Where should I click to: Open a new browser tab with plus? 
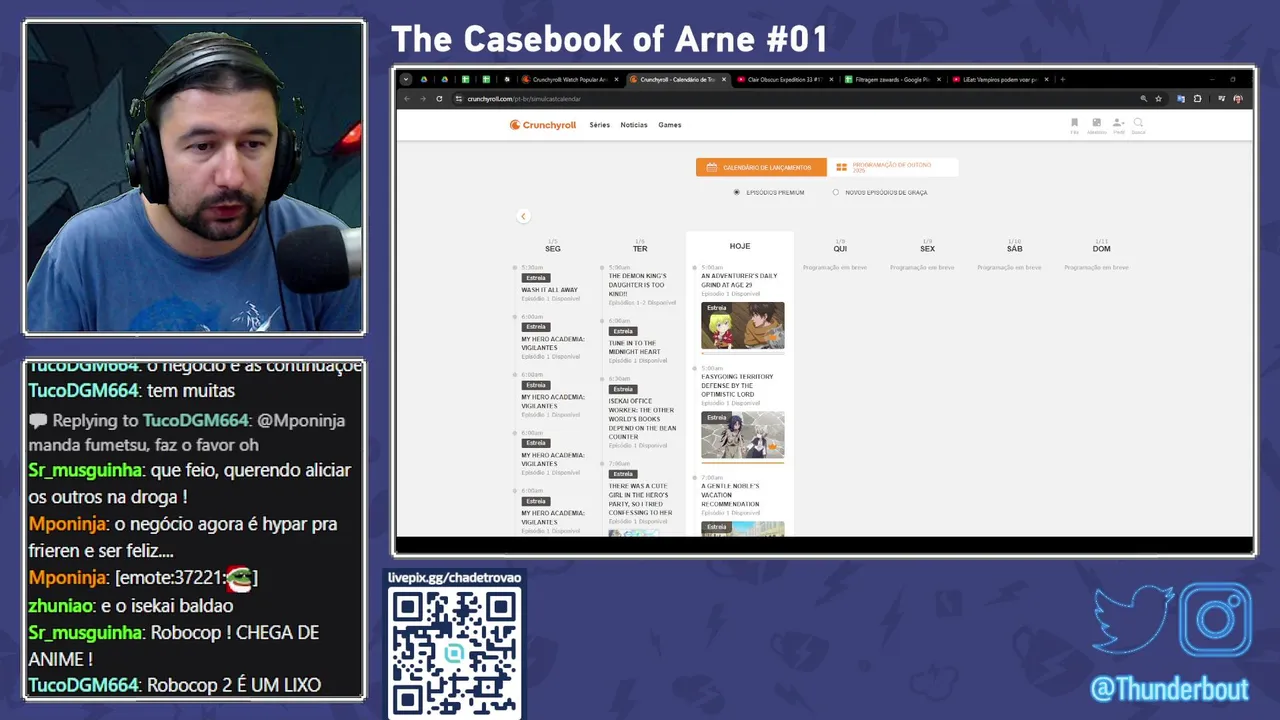pyautogui.click(x=1063, y=79)
